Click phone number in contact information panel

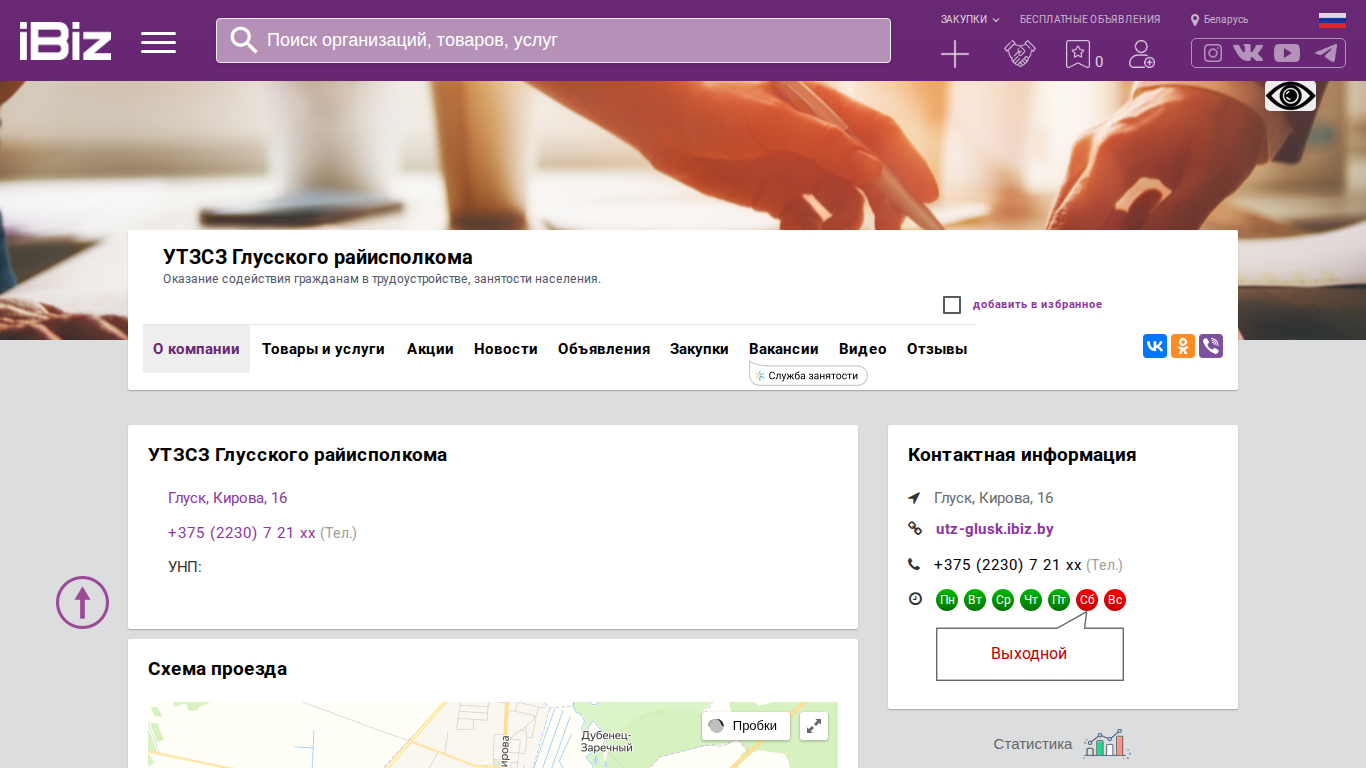click(1007, 564)
